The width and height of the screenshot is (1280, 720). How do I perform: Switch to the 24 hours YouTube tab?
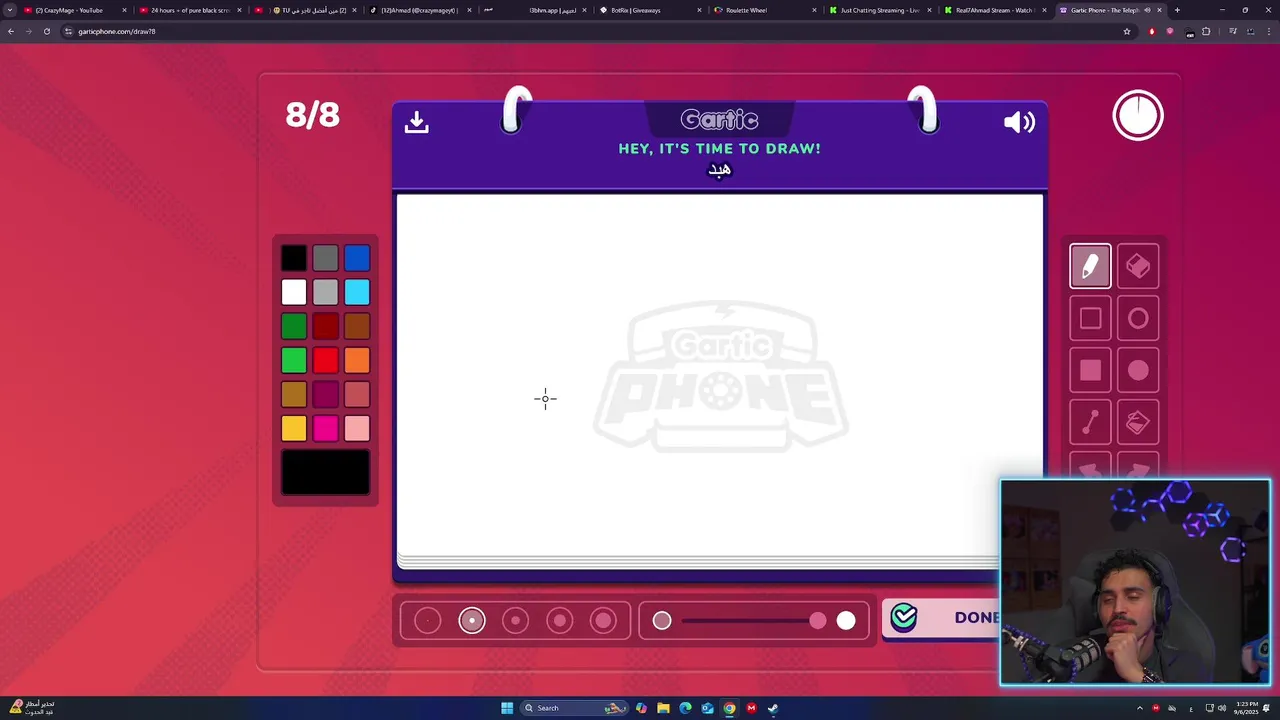point(190,10)
